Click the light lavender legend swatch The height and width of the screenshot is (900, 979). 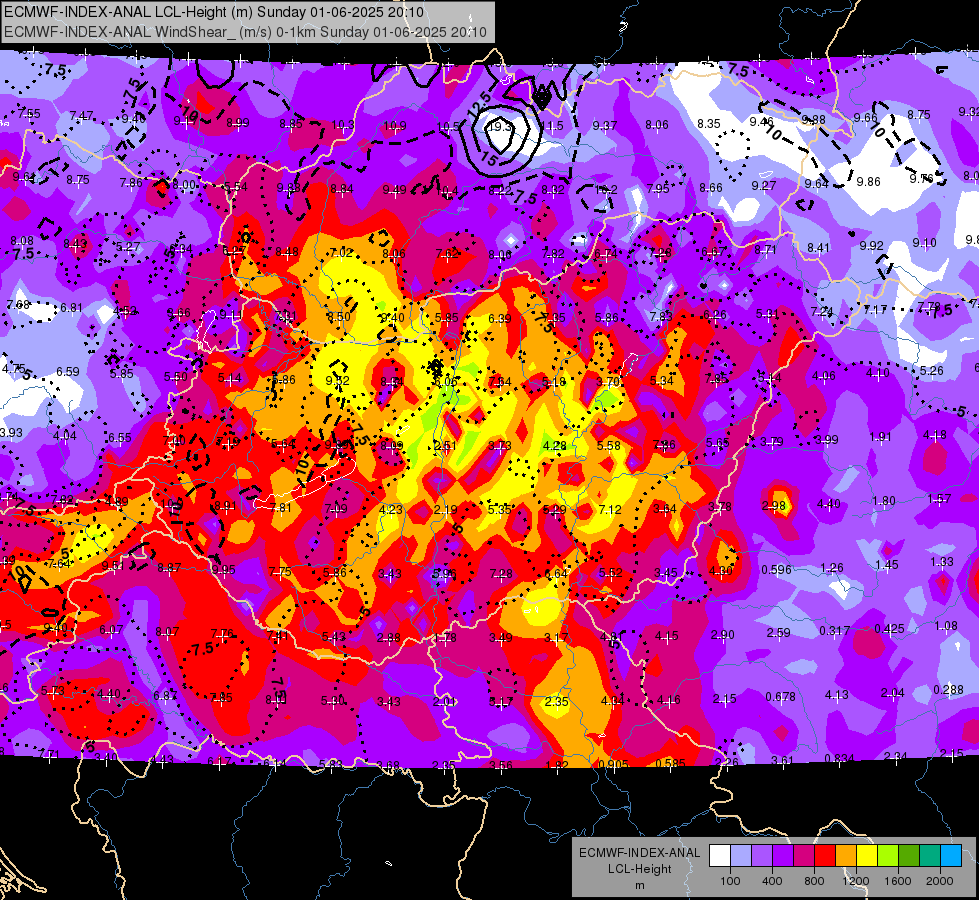[741, 856]
